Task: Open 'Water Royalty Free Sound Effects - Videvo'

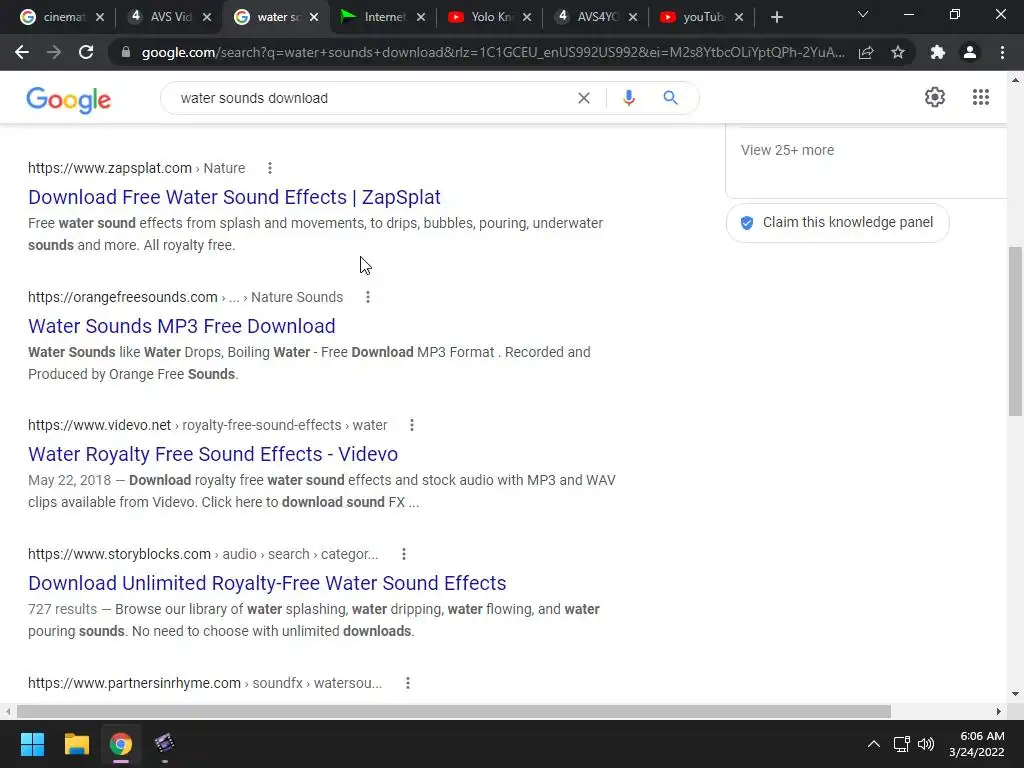Action: tap(213, 455)
